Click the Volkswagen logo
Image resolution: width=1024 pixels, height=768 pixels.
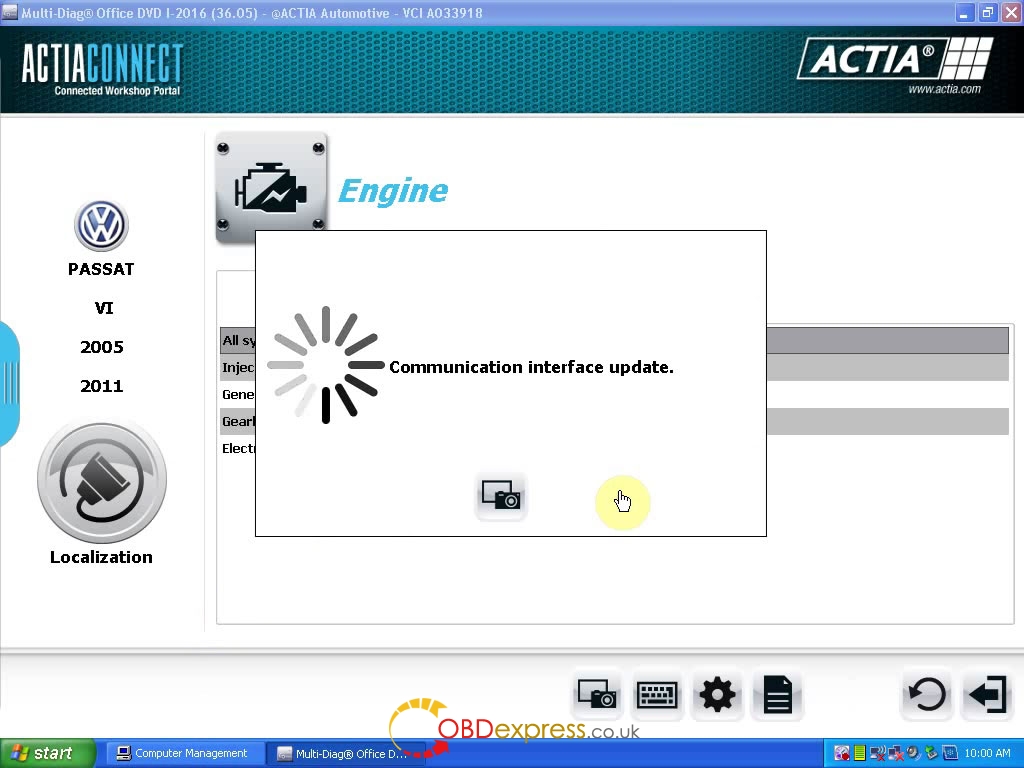pos(101,225)
